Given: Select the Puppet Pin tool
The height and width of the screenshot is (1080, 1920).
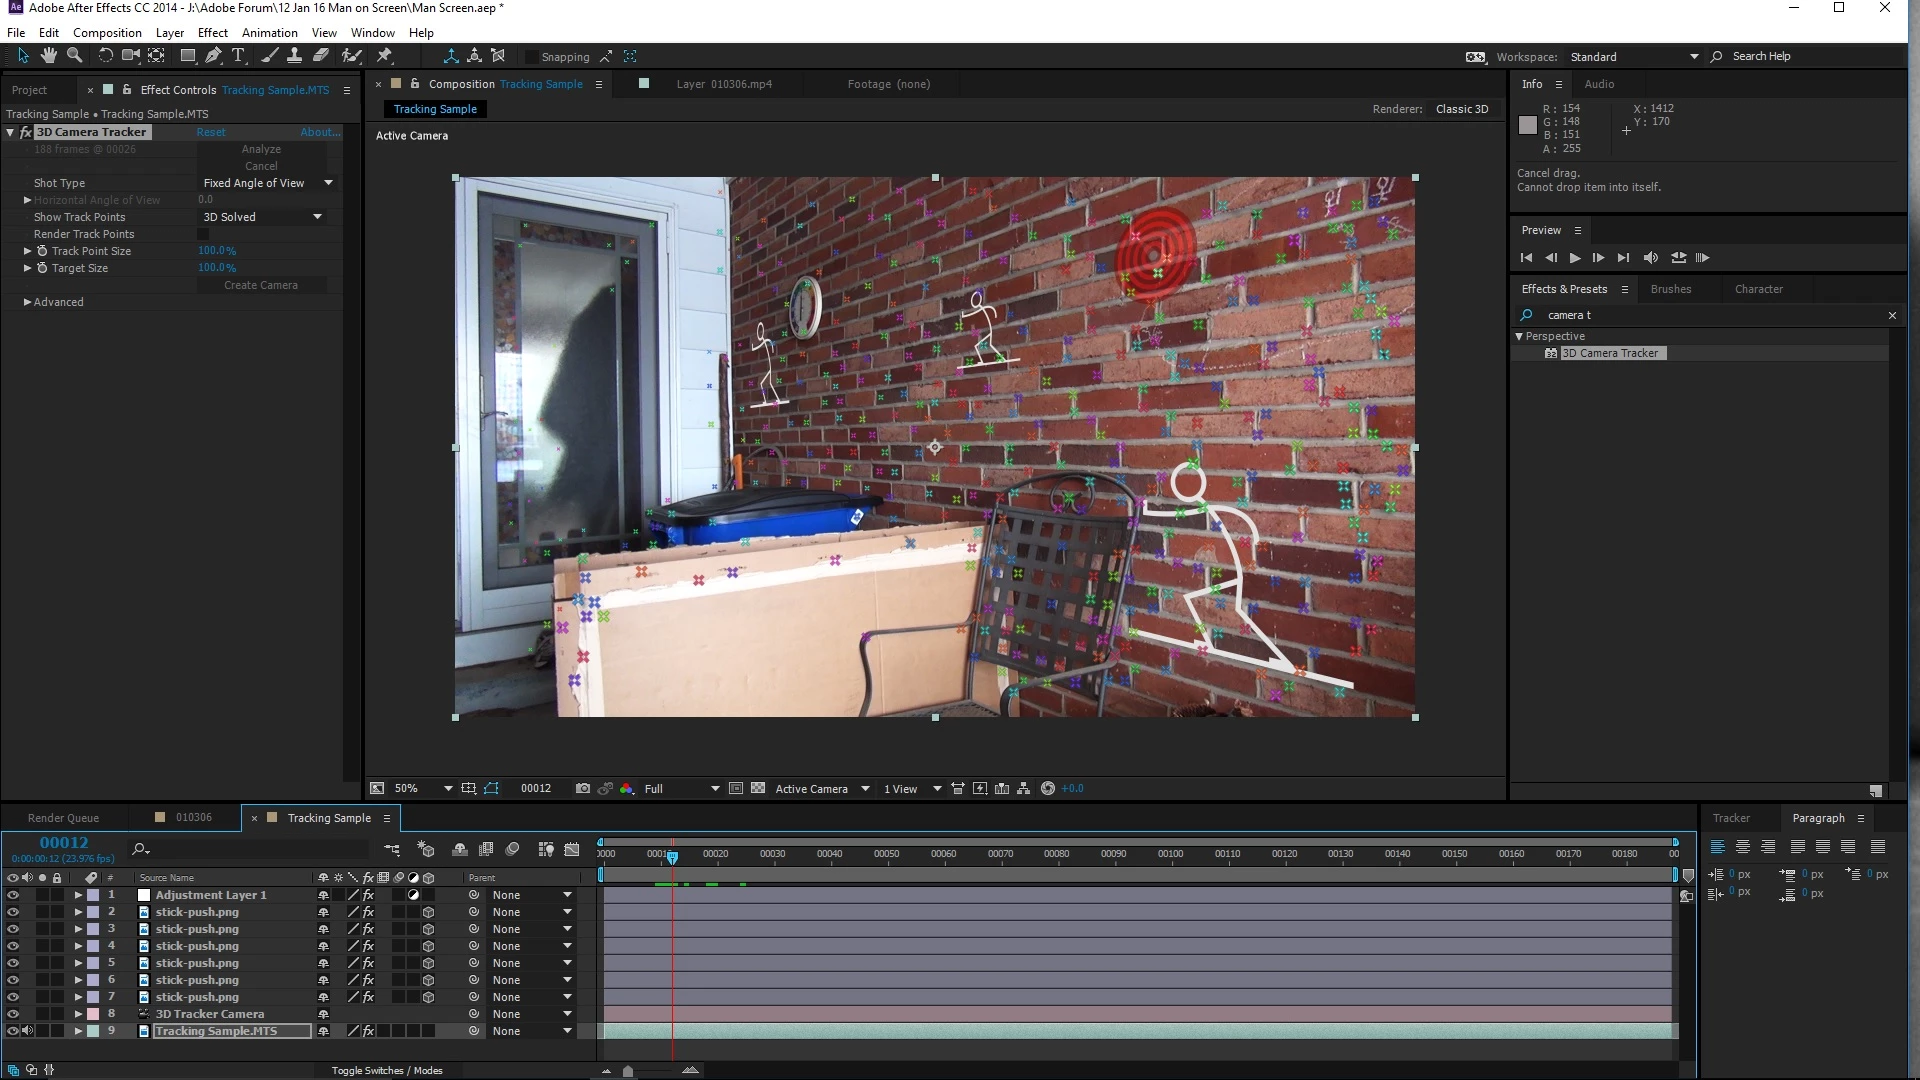Looking at the screenshot, I should (384, 56).
